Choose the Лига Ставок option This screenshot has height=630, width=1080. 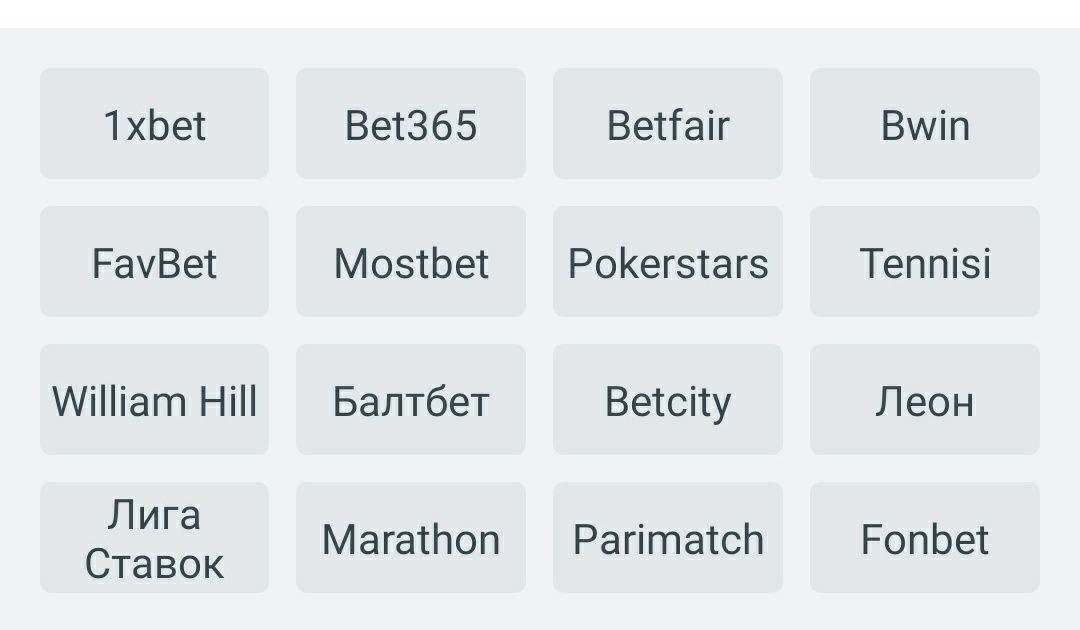tap(154, 538)
